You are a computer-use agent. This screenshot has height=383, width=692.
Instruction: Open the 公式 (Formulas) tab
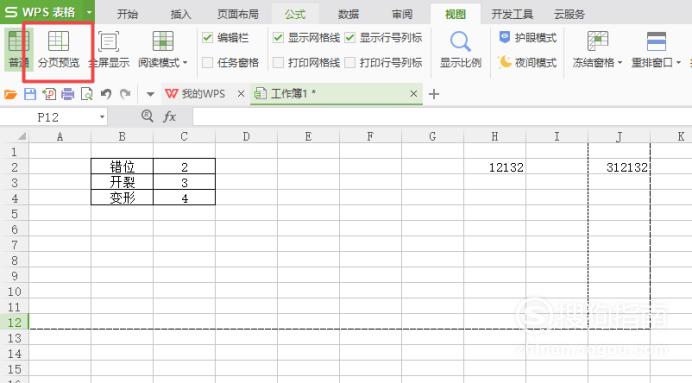click(295, 15)
